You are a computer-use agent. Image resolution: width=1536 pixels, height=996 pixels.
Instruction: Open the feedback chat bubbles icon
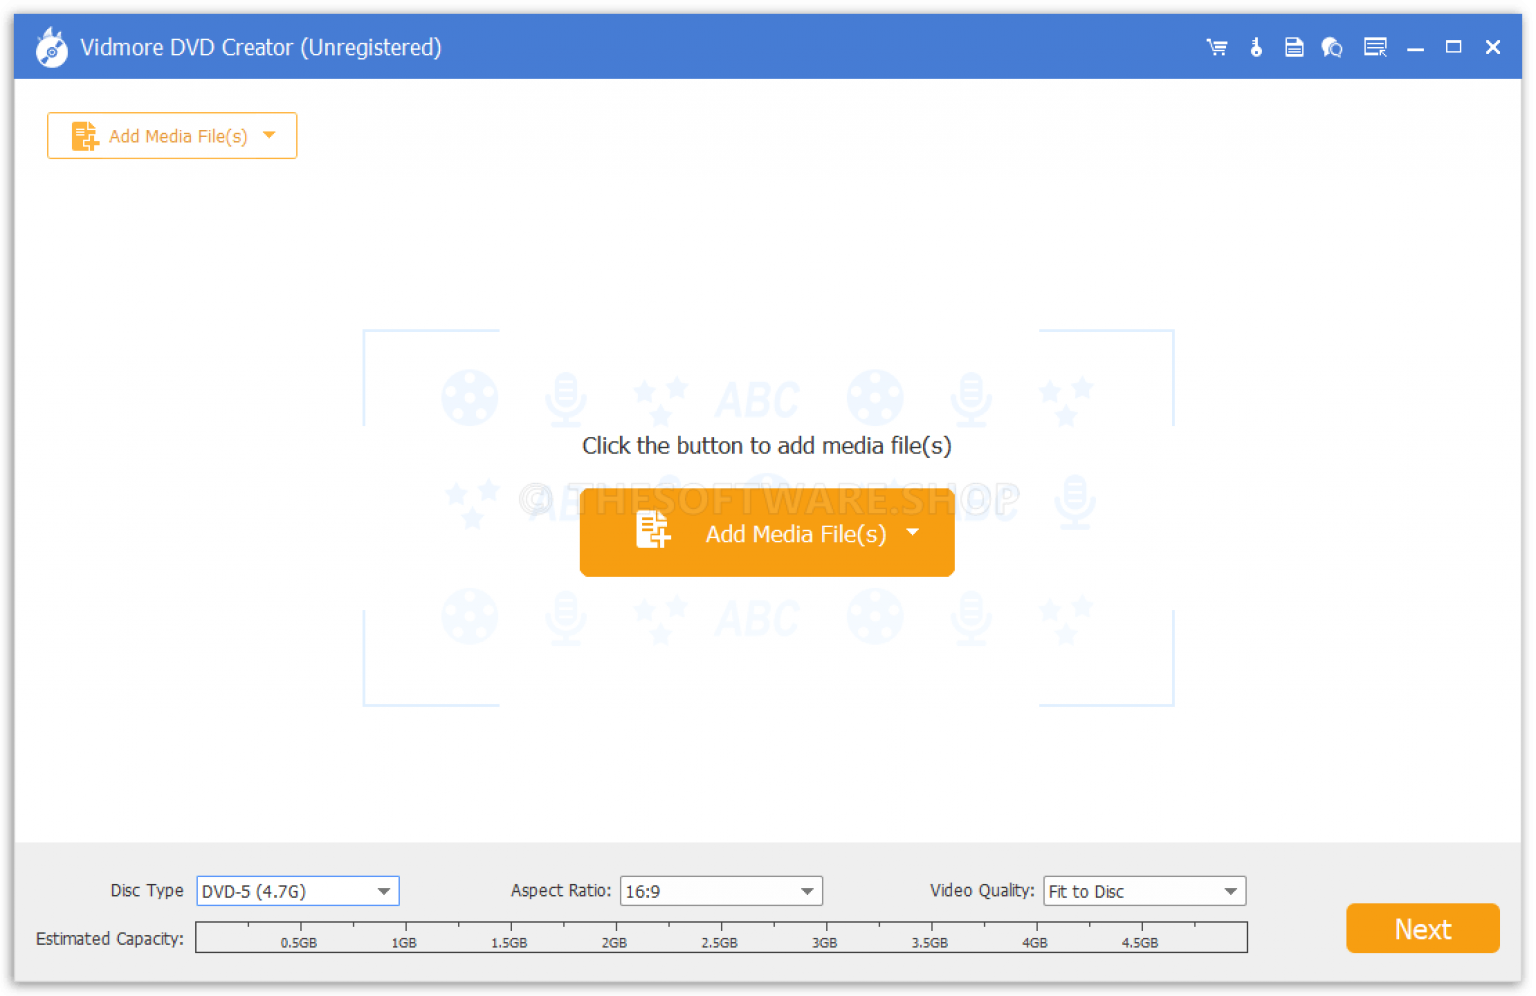(1332, 47)
